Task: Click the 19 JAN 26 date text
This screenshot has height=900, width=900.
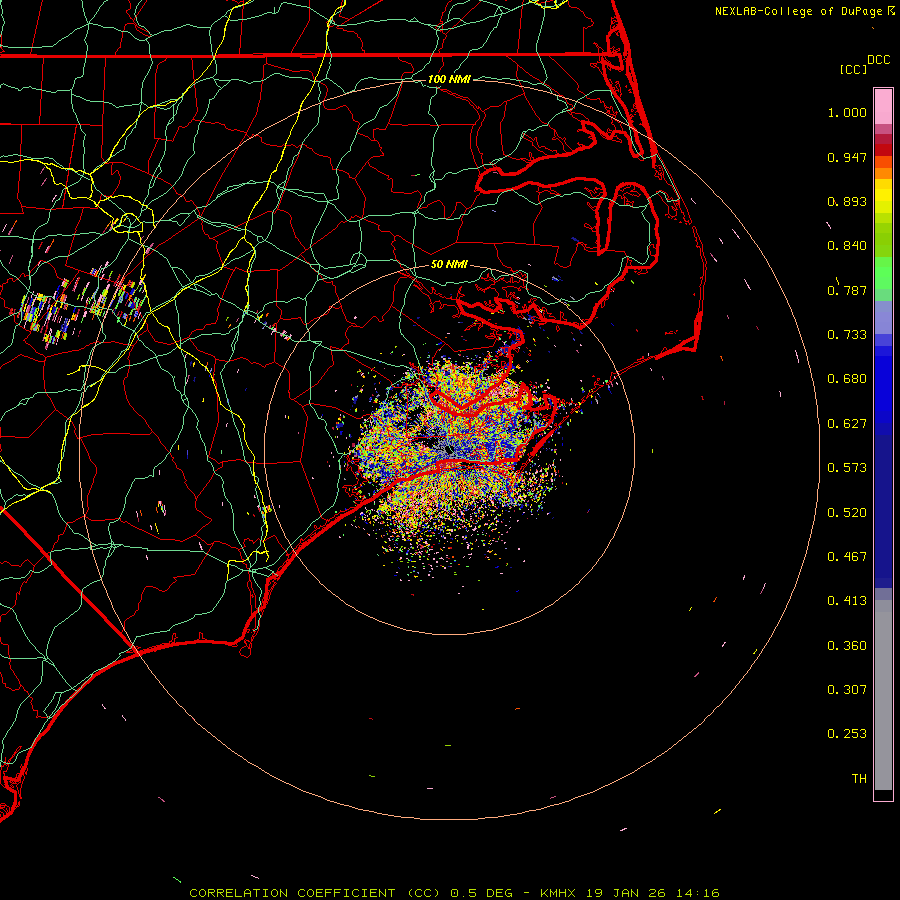Action: tap(627, 893)
